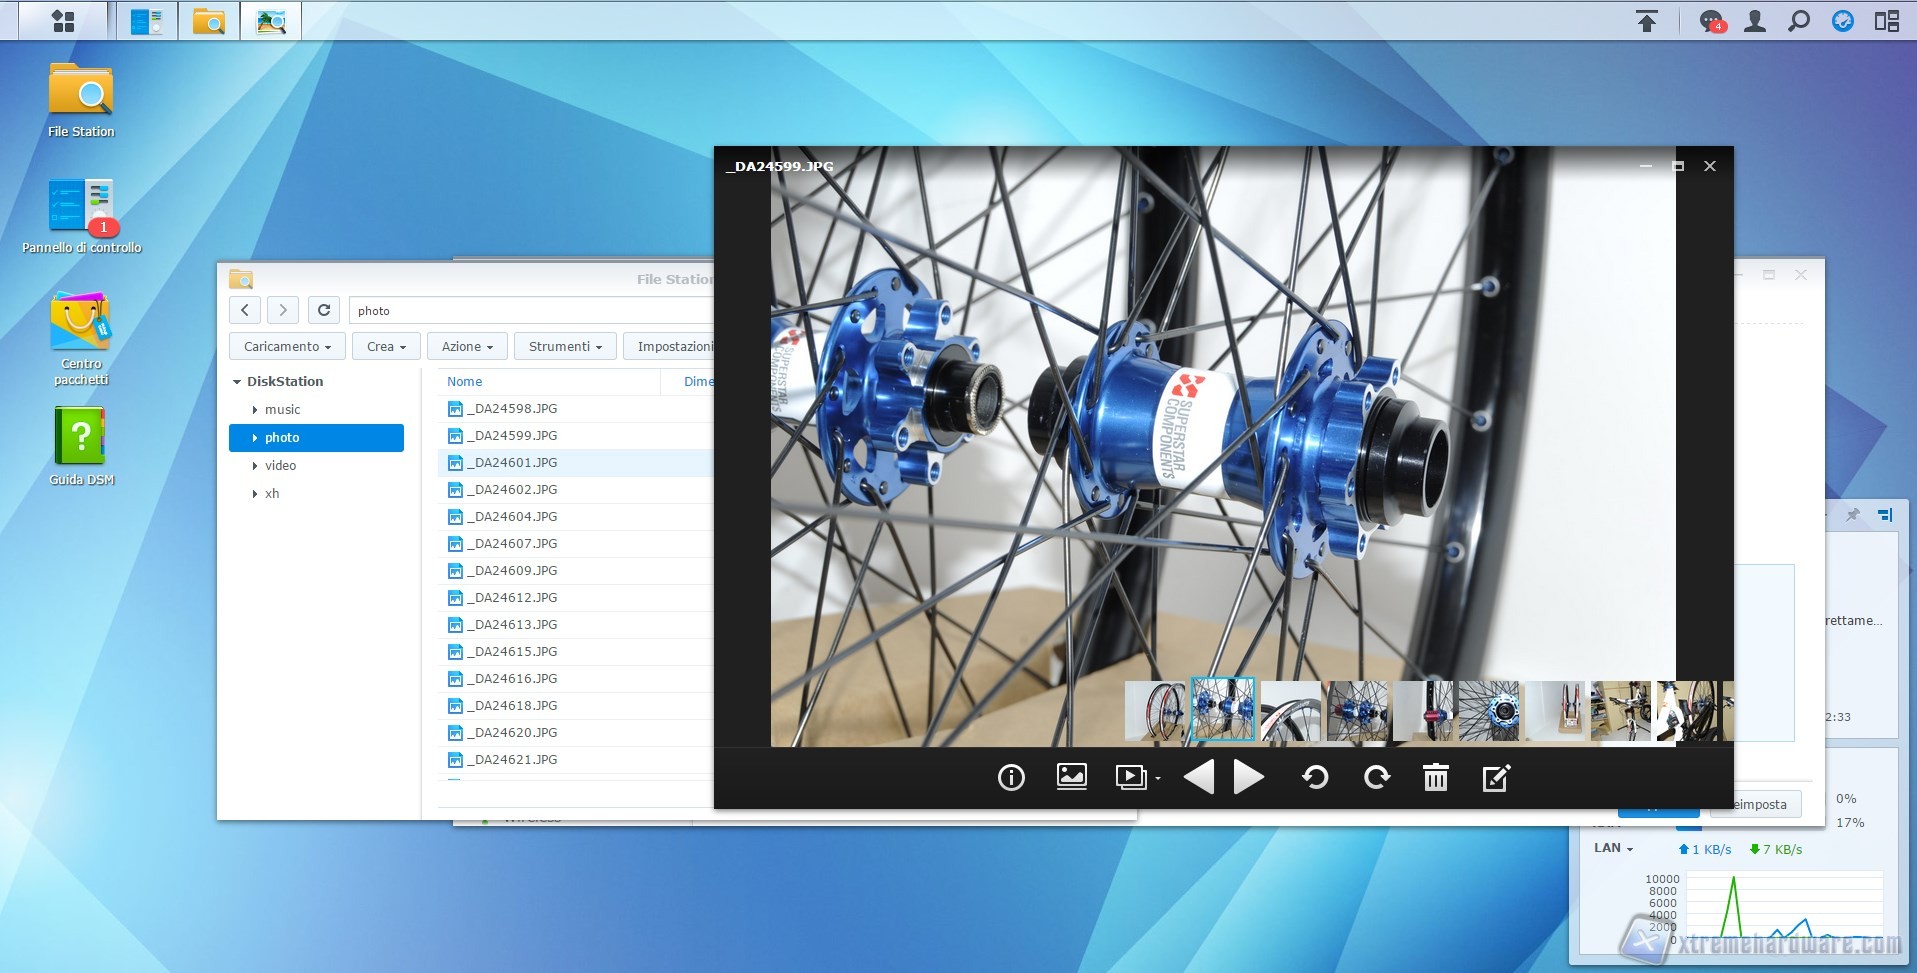Rotate the photo clockwise
1917x973 pixels.
click(x=1377, y=777)
